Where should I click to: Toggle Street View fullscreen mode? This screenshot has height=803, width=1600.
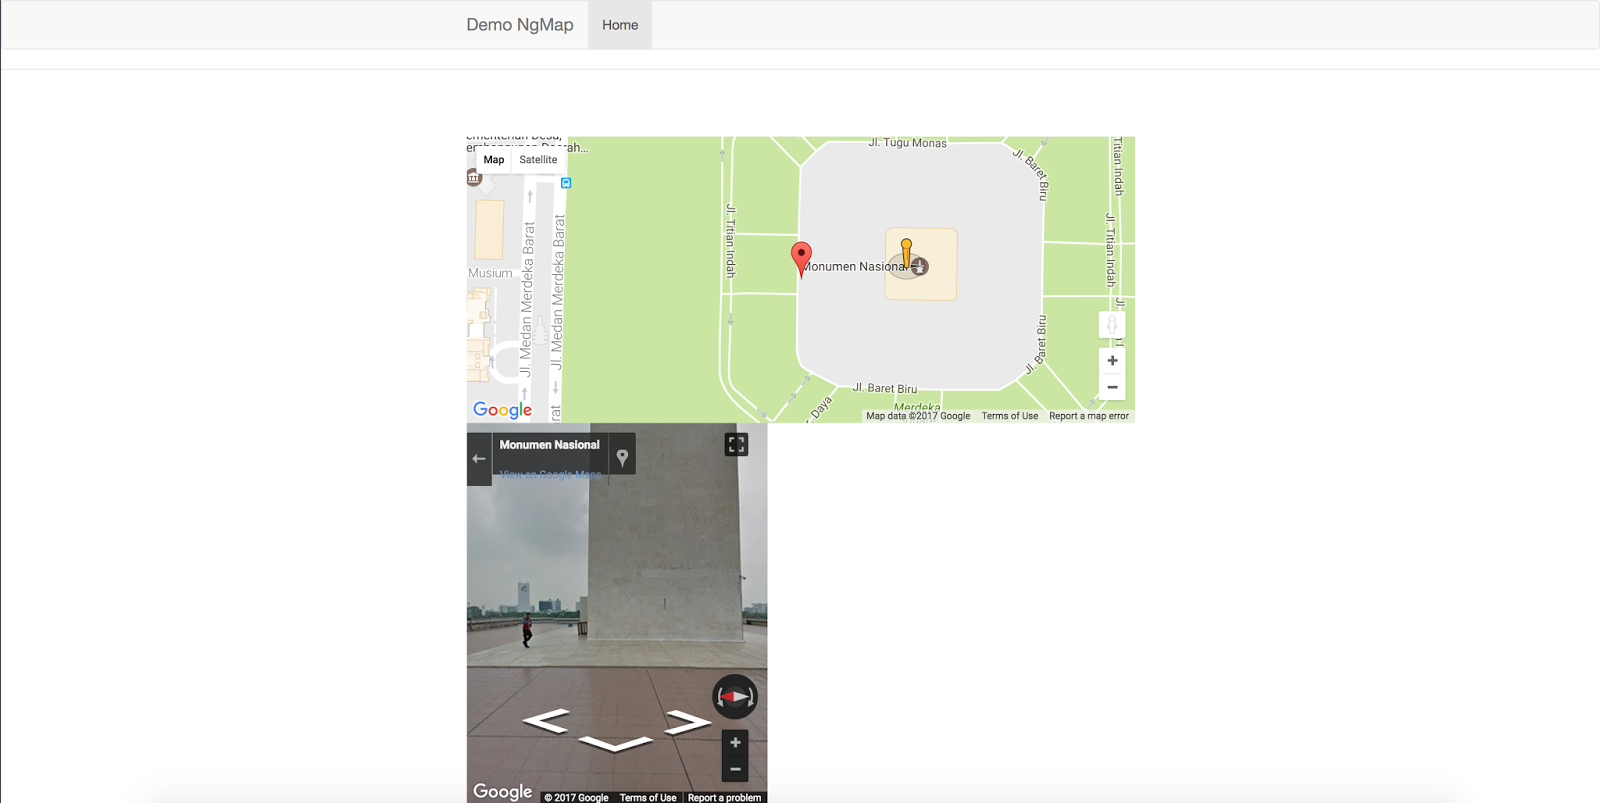[x=736, y=445]
